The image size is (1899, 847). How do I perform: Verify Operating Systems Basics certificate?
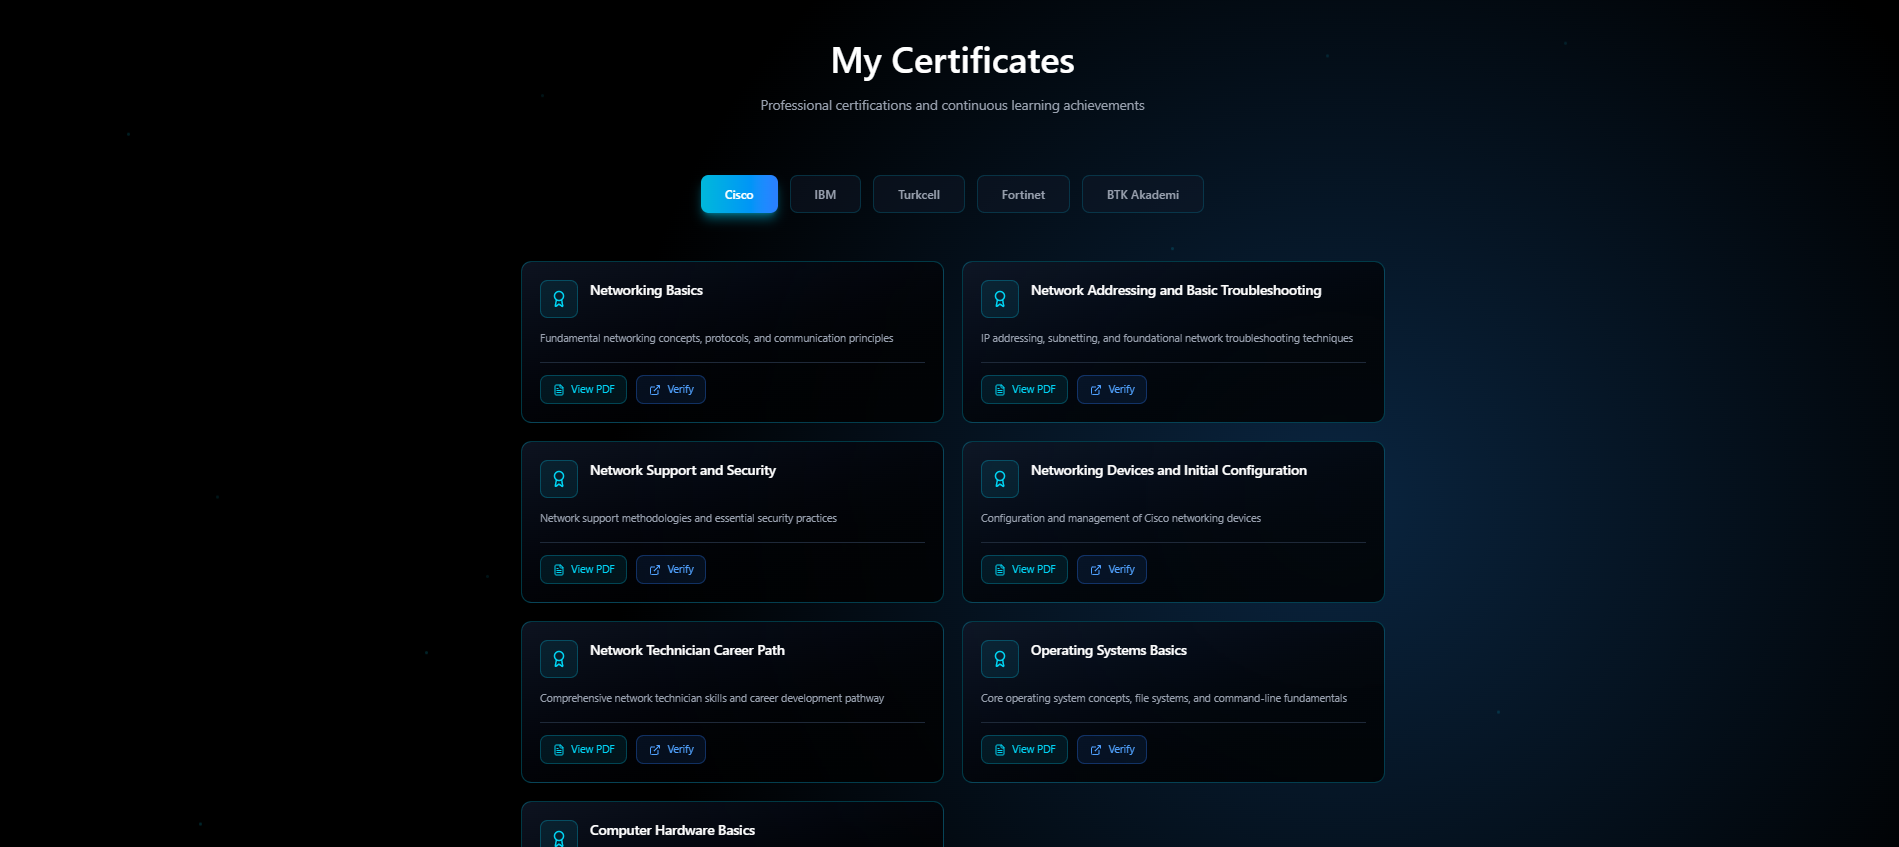(1112, 750)
